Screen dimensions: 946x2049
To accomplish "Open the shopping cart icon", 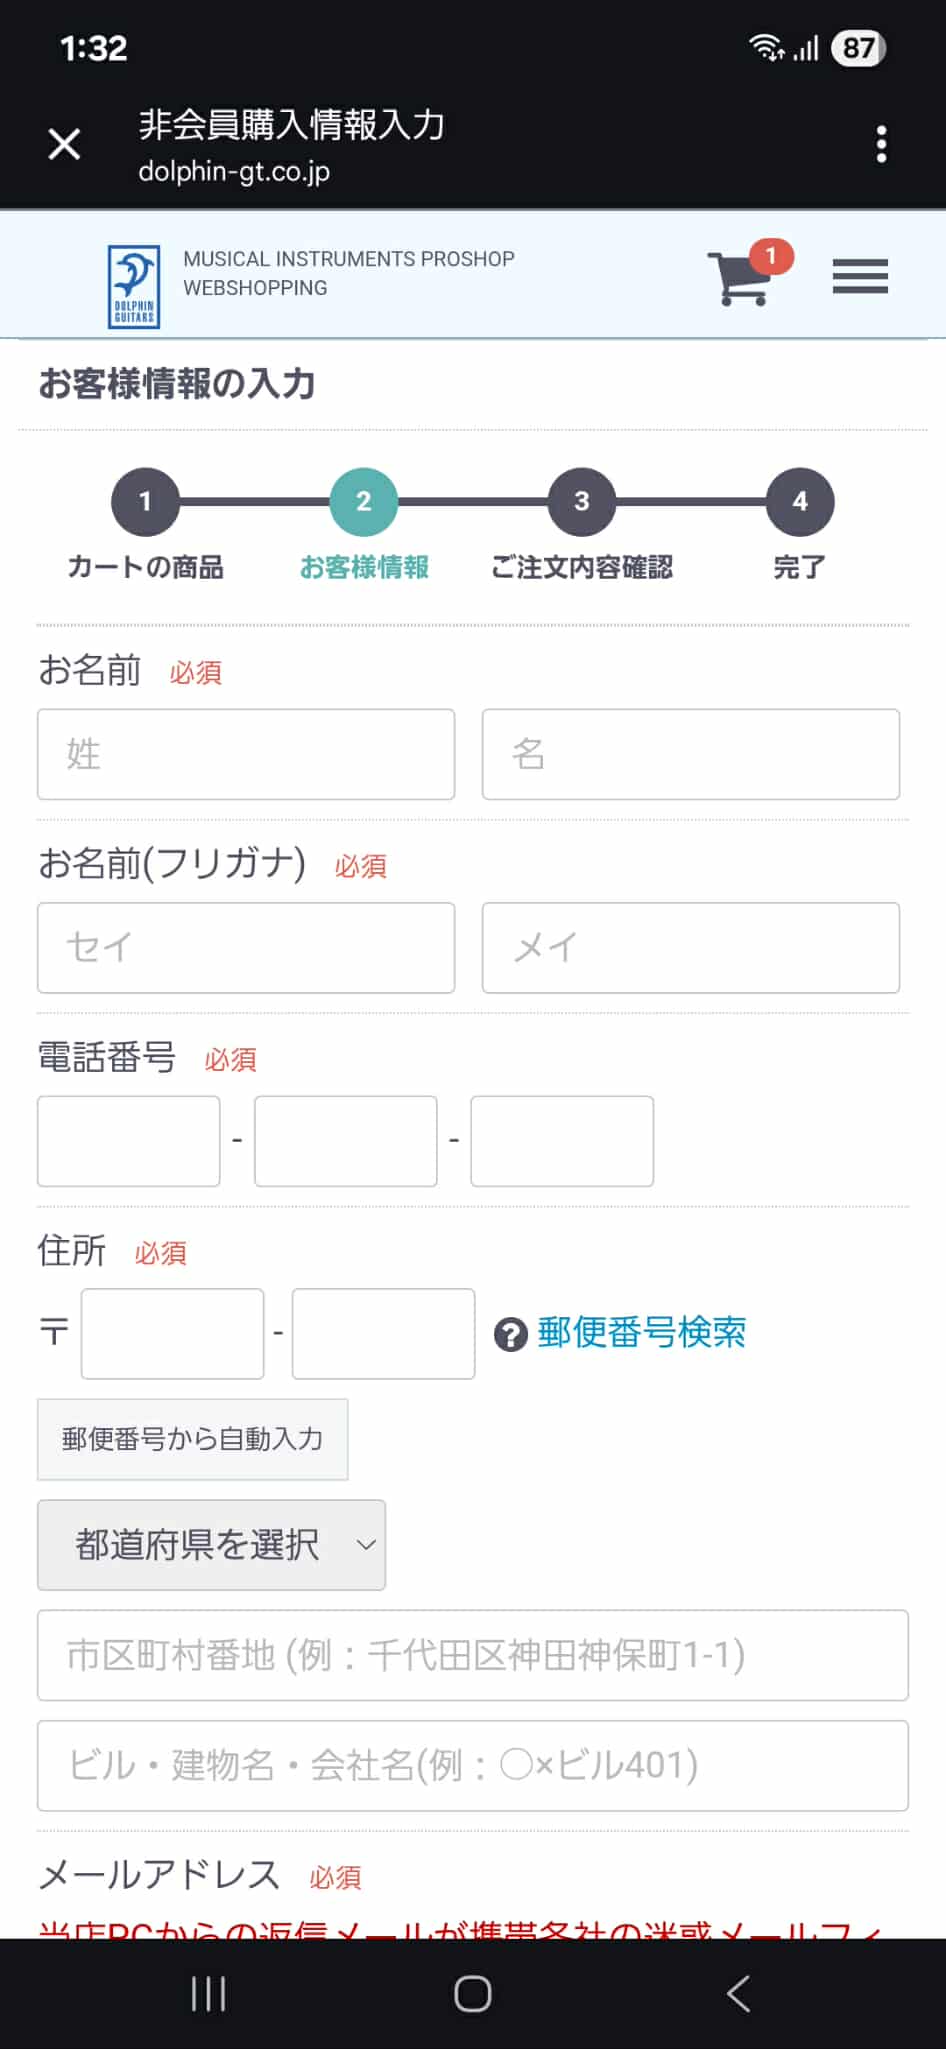I will click(741, 277).
